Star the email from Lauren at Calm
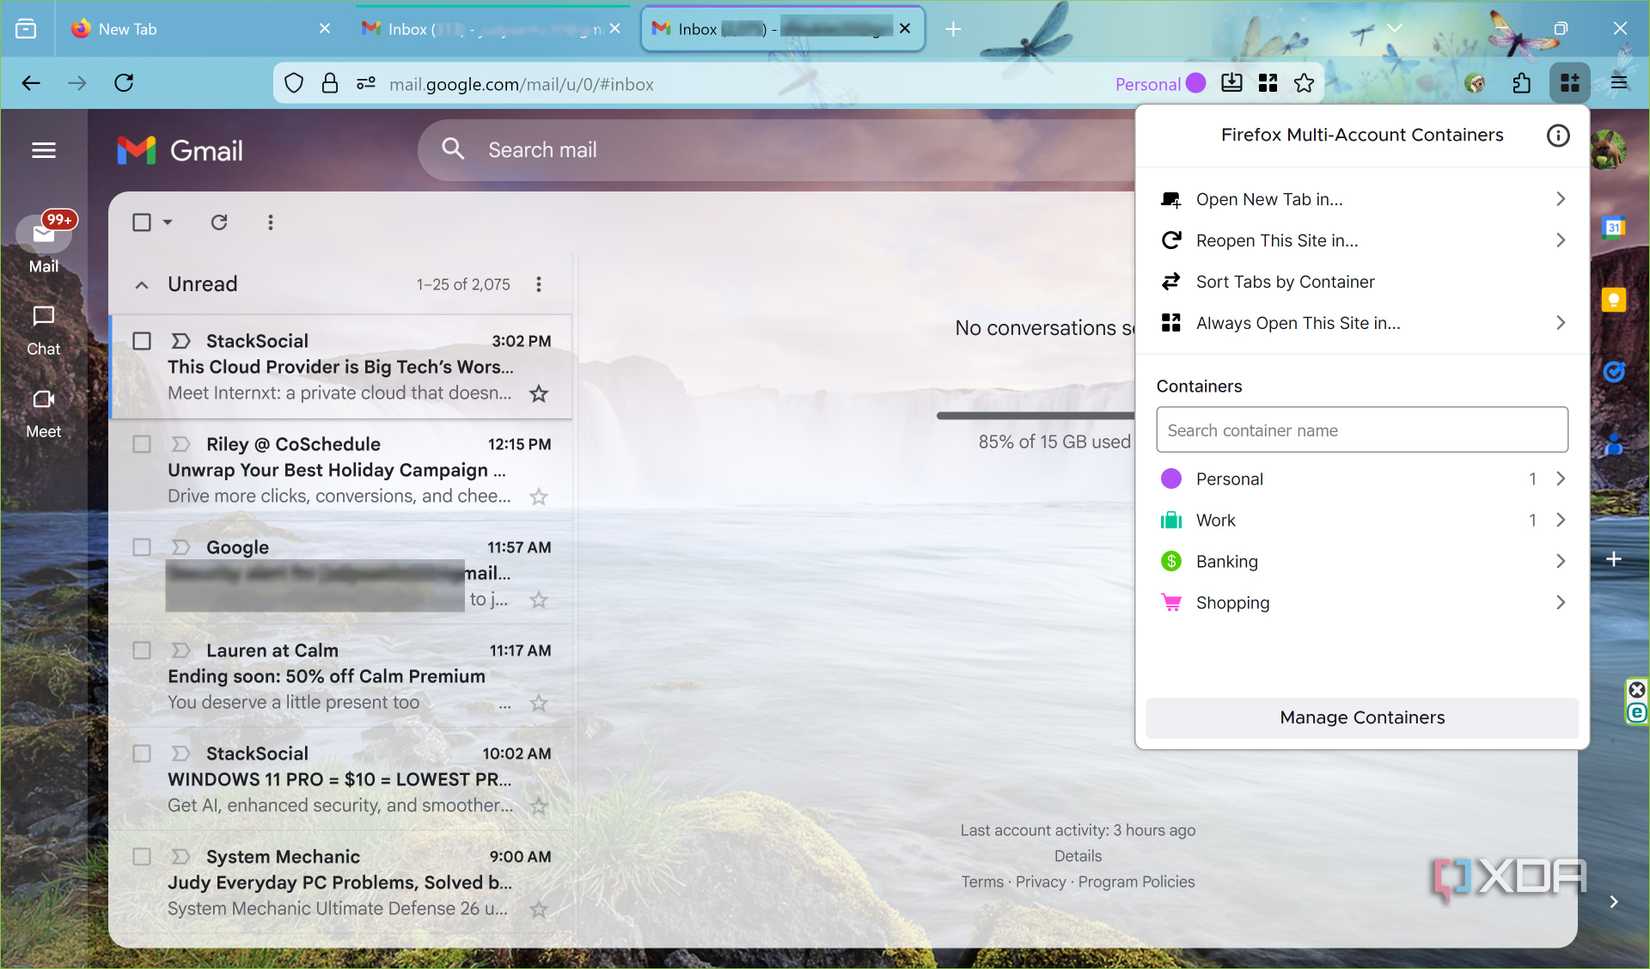 pyautogui.click(x=538, y=702)
